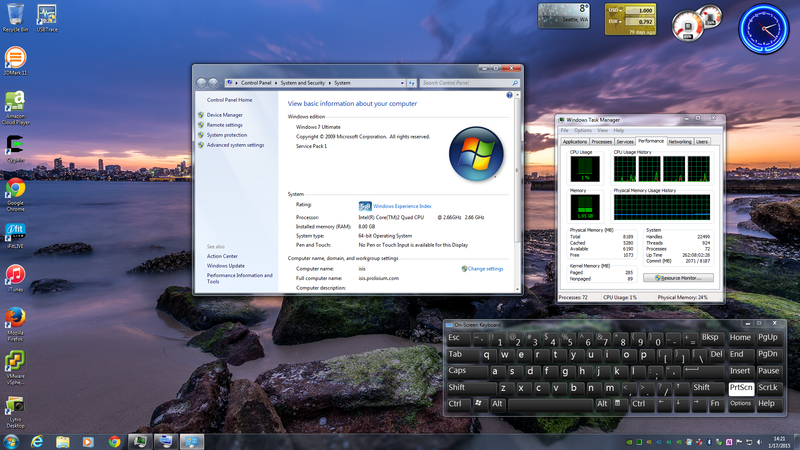This screenshot has height=450, width=800.
Task: Click the Resource Monitor button
Action: [680, 277]
